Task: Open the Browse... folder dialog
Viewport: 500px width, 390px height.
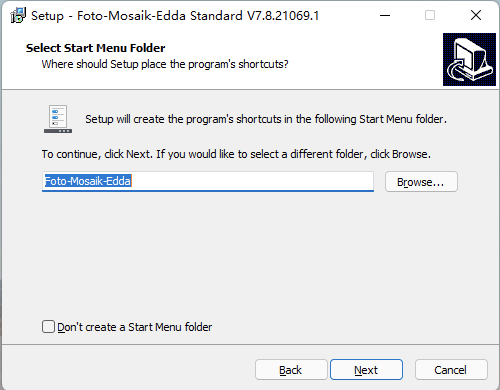Action: [421, 182]
